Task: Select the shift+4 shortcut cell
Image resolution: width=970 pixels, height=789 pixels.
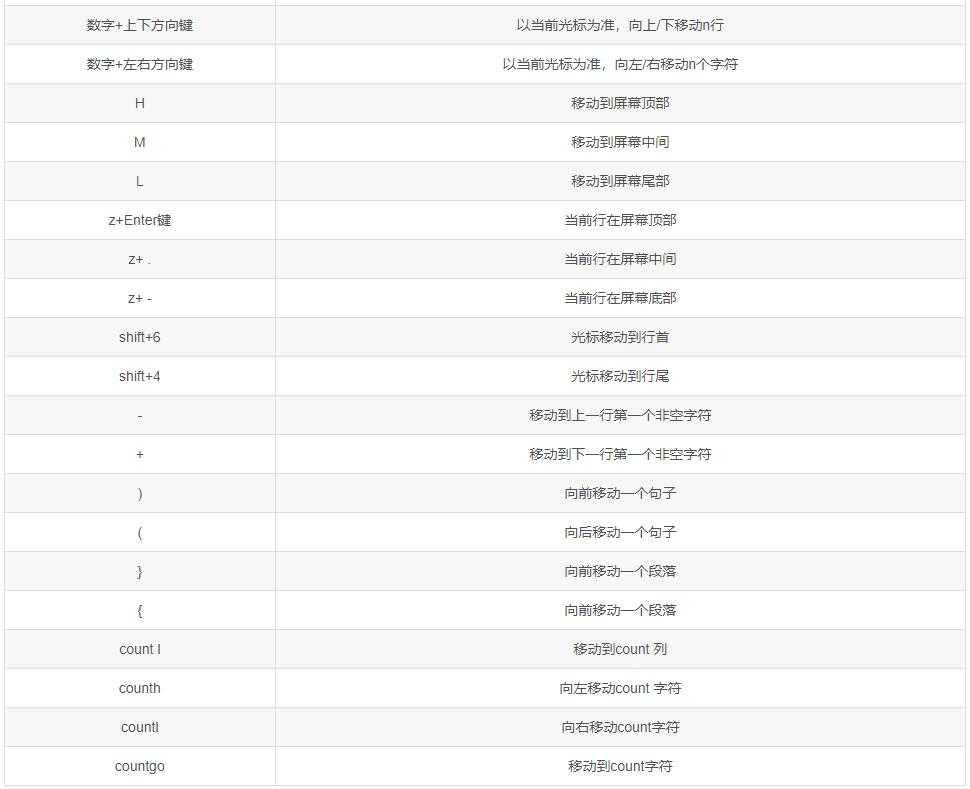Action: (139, 376)
